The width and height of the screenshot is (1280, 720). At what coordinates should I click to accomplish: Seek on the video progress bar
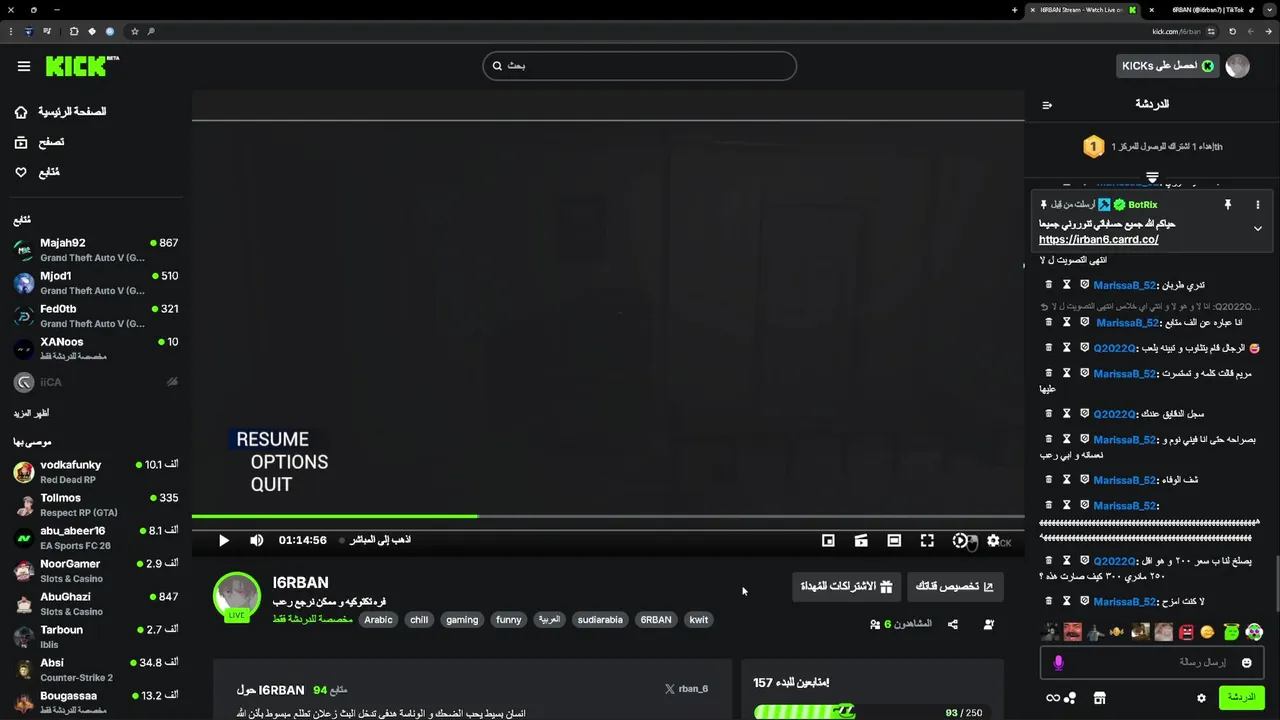coord(608,516)
